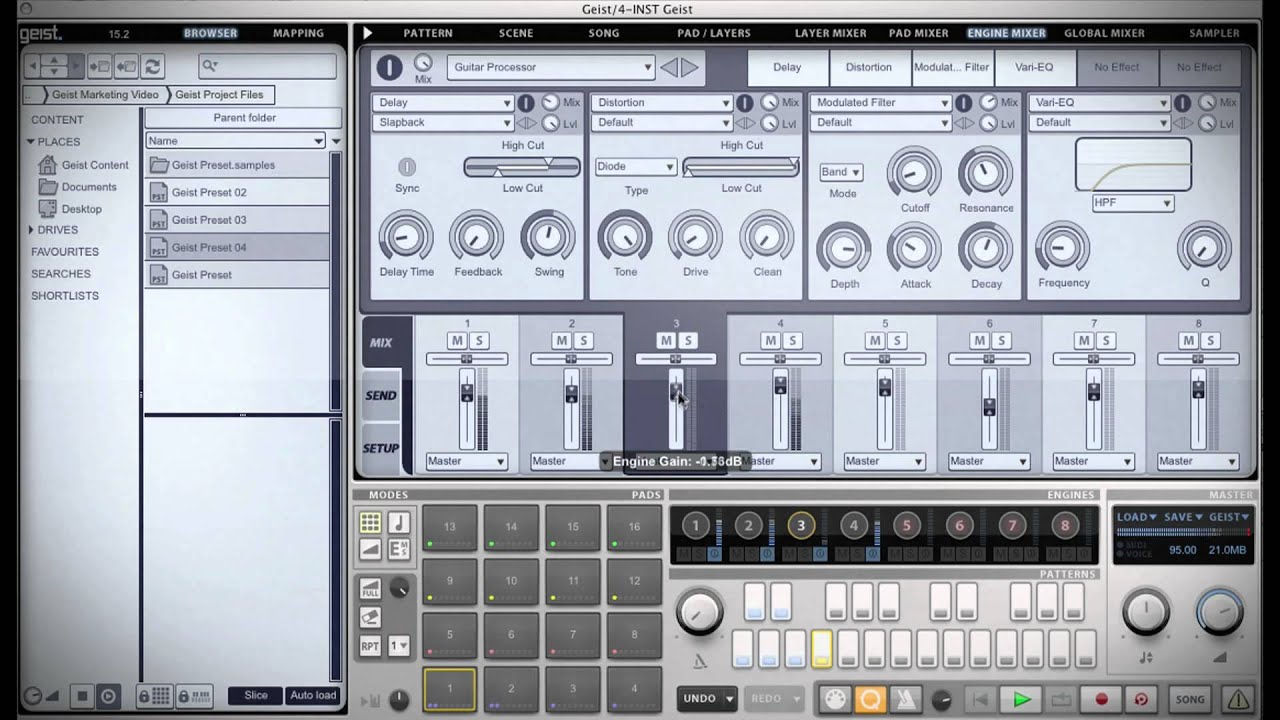1280x720 pixels.
Task: Click the MIDI connector icon in transport
Action: [x=836, y=699]
